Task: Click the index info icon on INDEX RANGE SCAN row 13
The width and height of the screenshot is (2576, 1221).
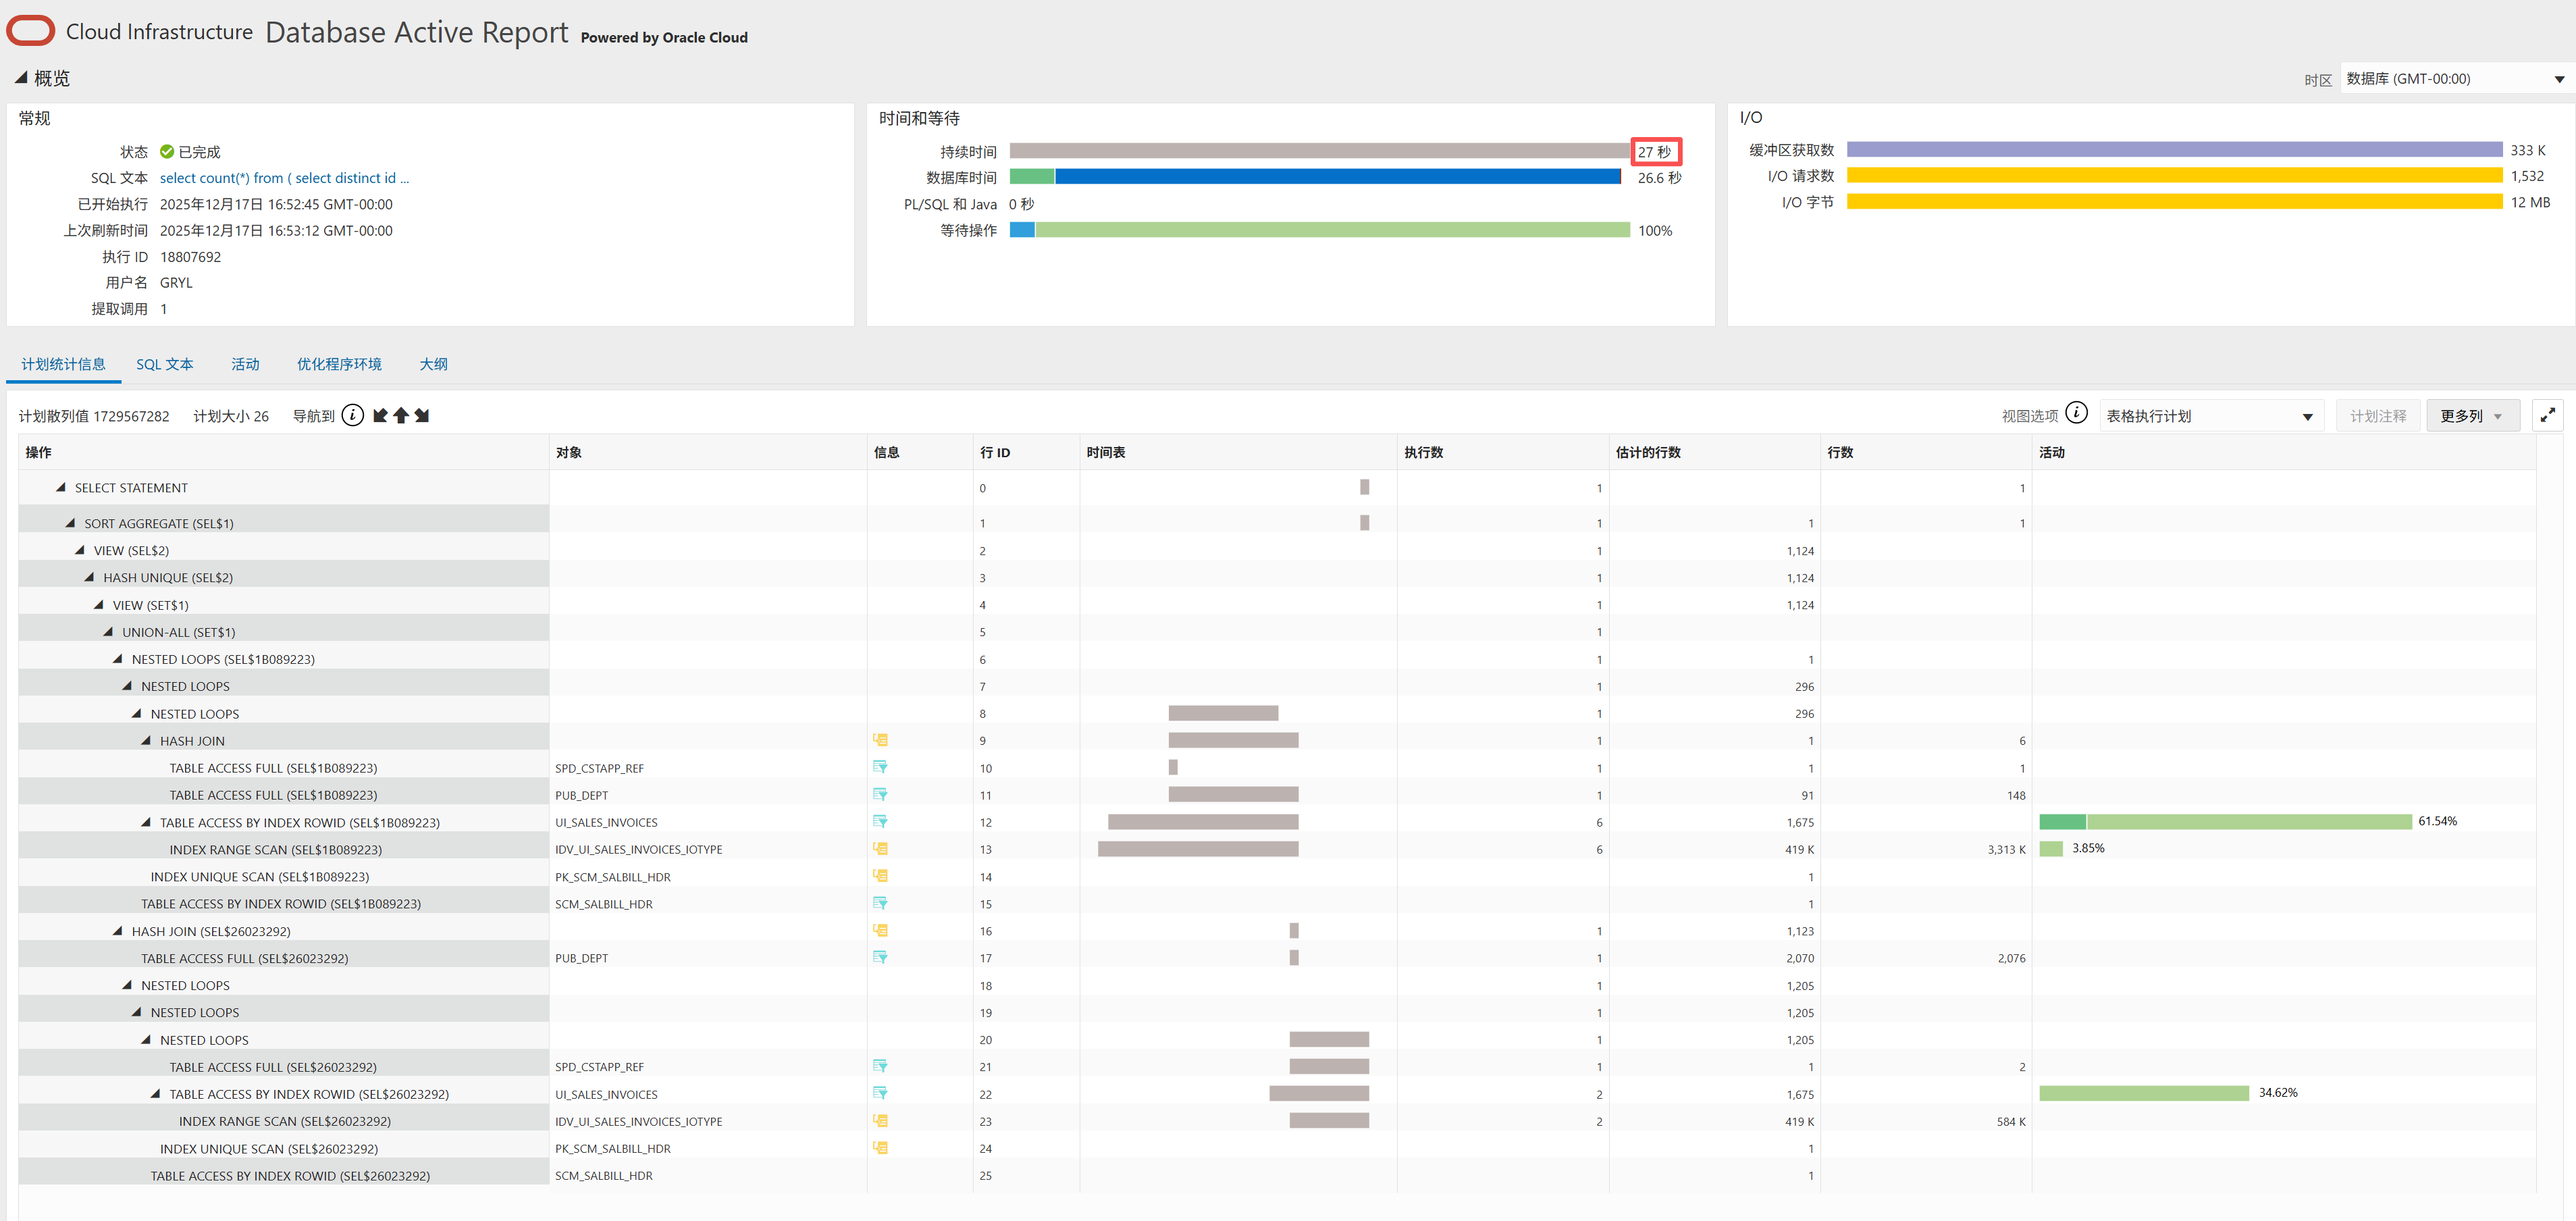Action: pos(881,848)
